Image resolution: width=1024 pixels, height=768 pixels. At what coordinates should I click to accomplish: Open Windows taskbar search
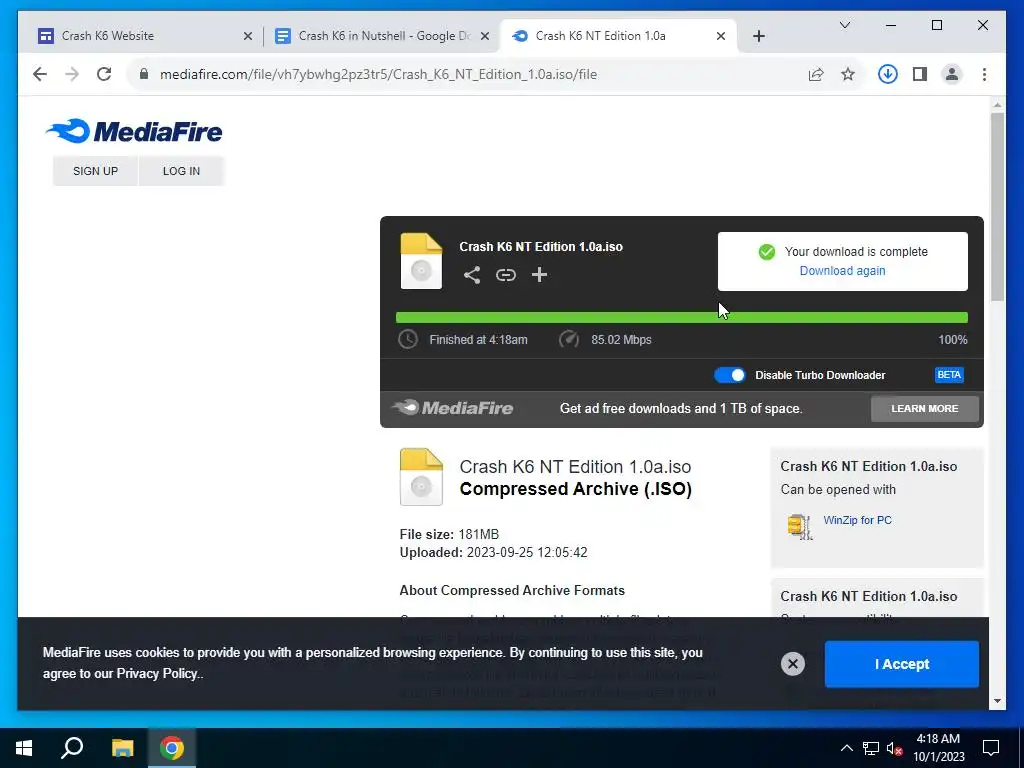tap(72, 748)
